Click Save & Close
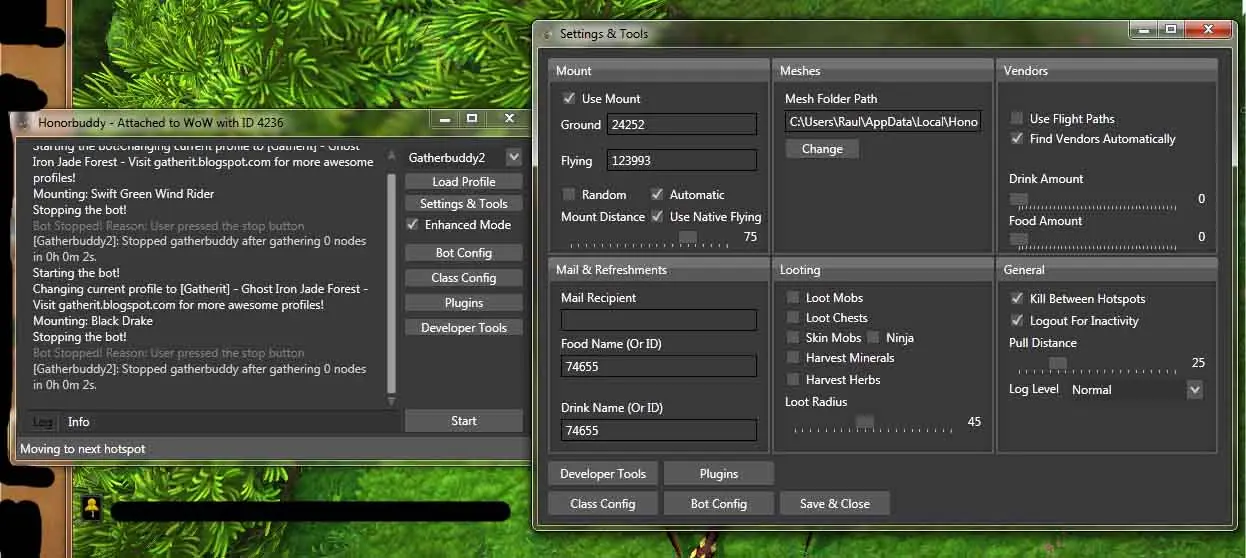The width and height of the screenshot is (1246, 558). click(x=835, y=503)
